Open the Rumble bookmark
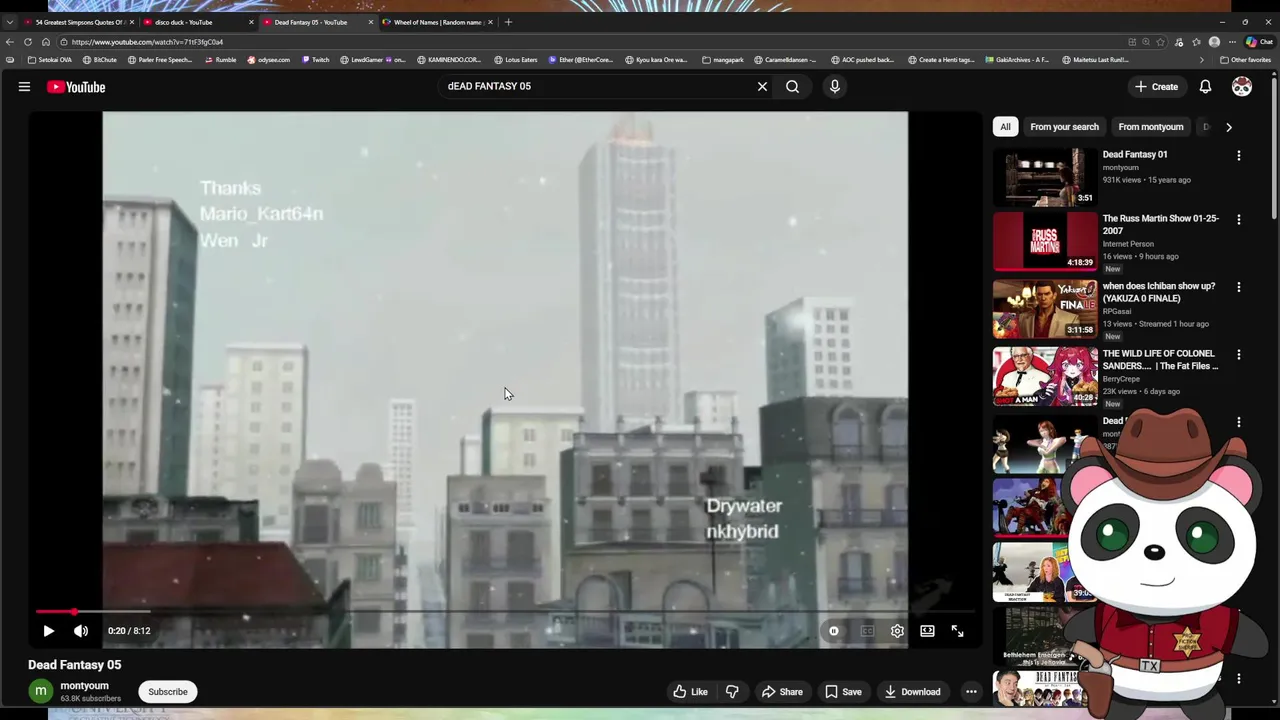The width and height of the screenshot is (1280, 720). (221, 60)
